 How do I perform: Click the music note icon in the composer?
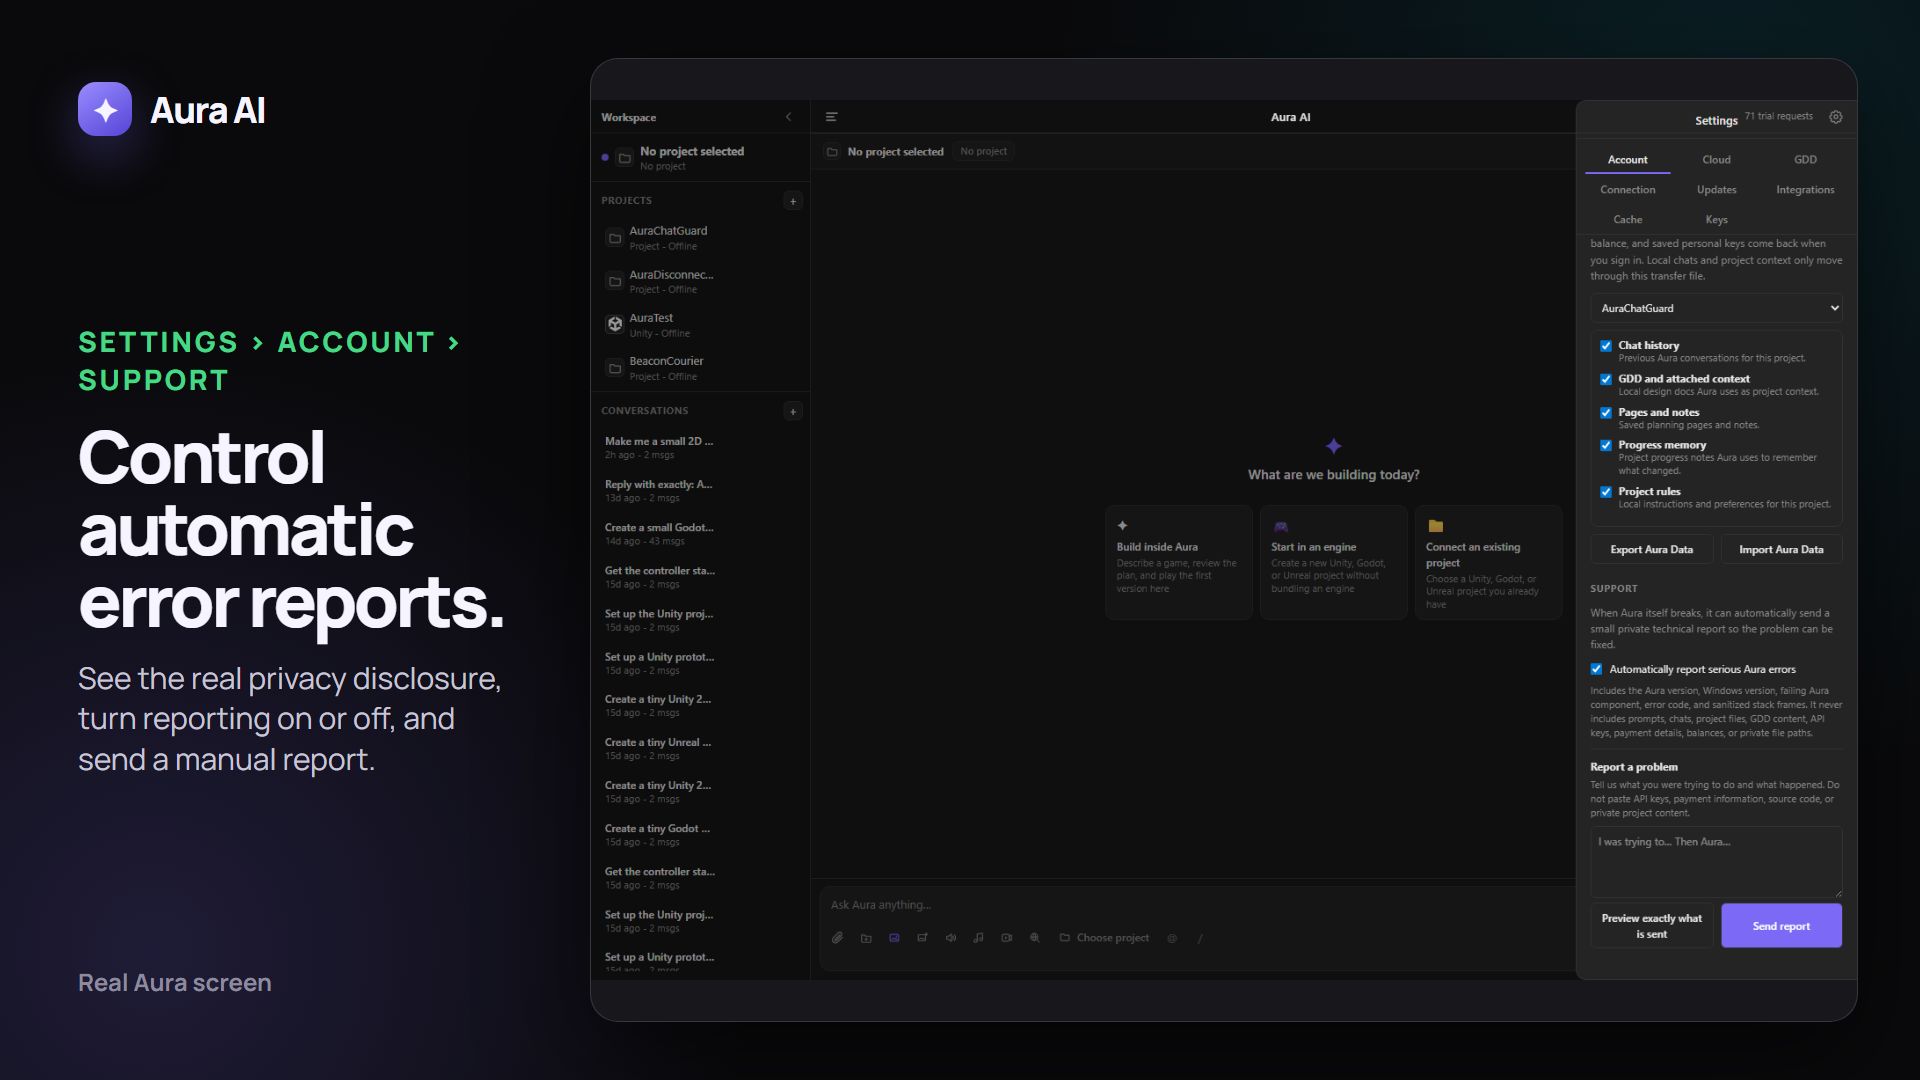[x=978, y=938]
